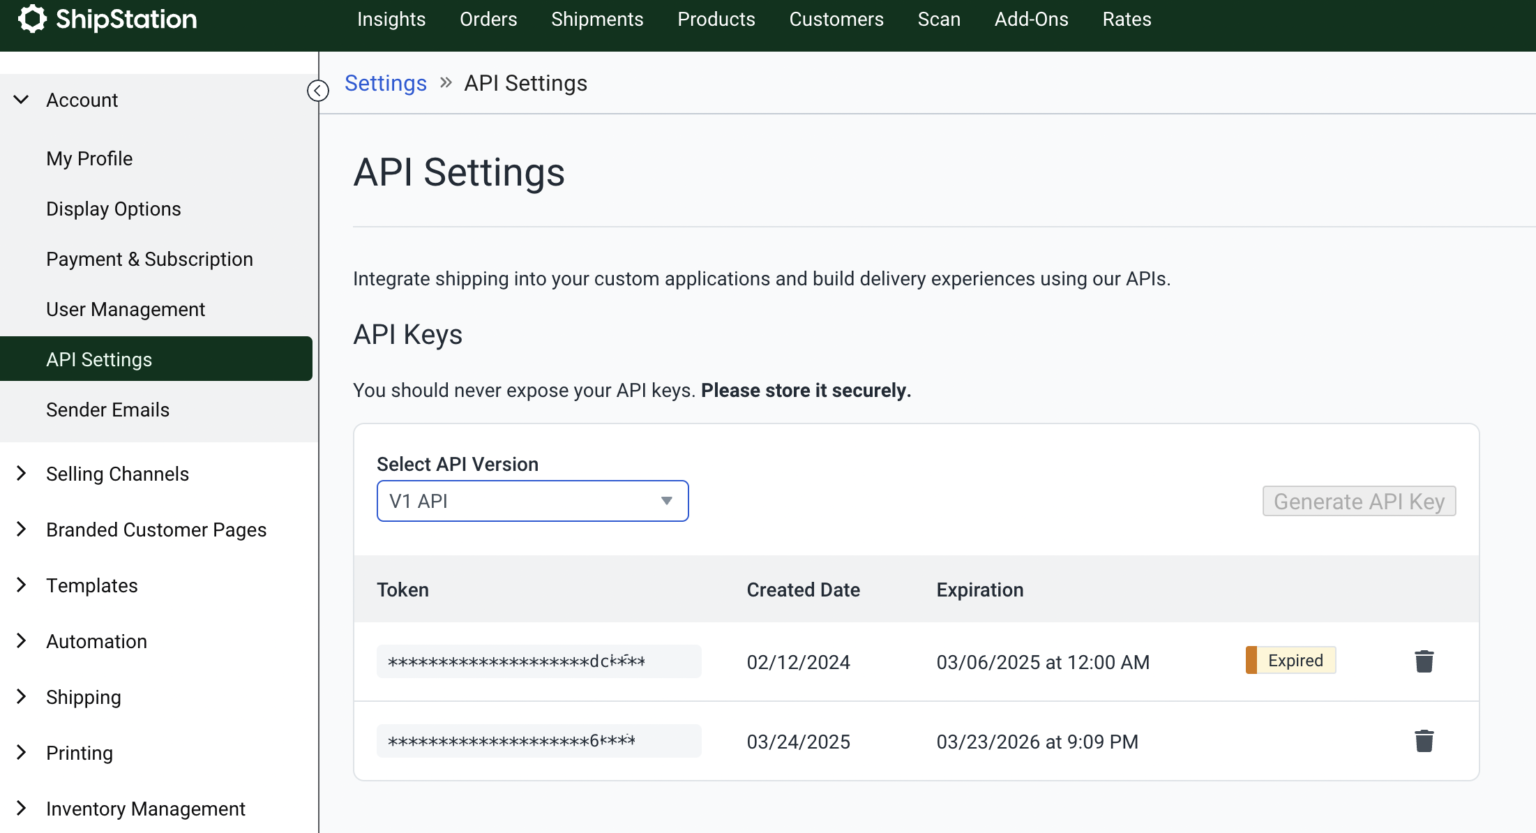
Task: Click the Generate API Key button
Action: 1359,501
